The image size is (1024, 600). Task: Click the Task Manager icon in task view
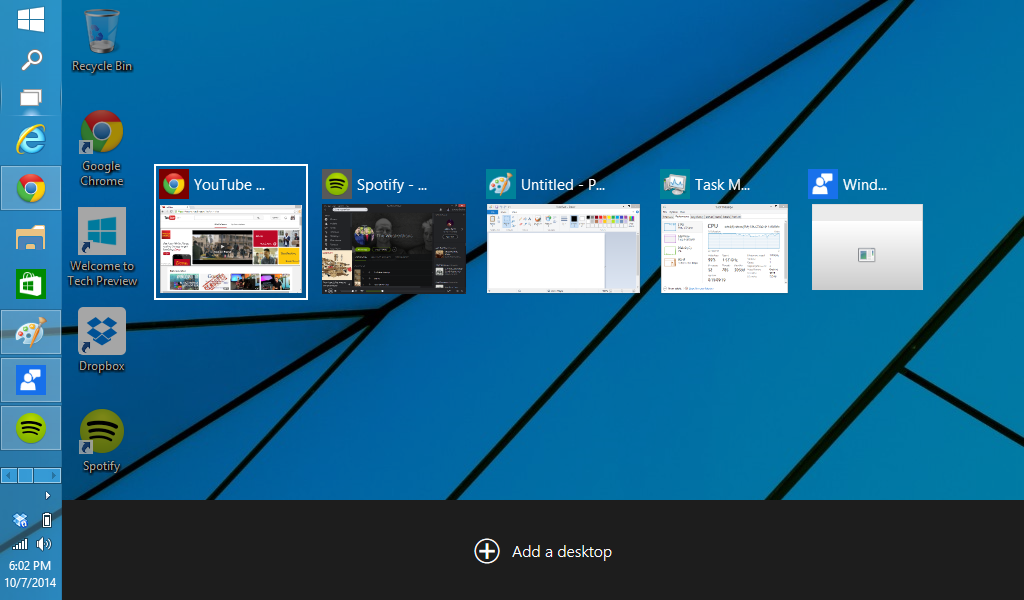pos(675,184)
